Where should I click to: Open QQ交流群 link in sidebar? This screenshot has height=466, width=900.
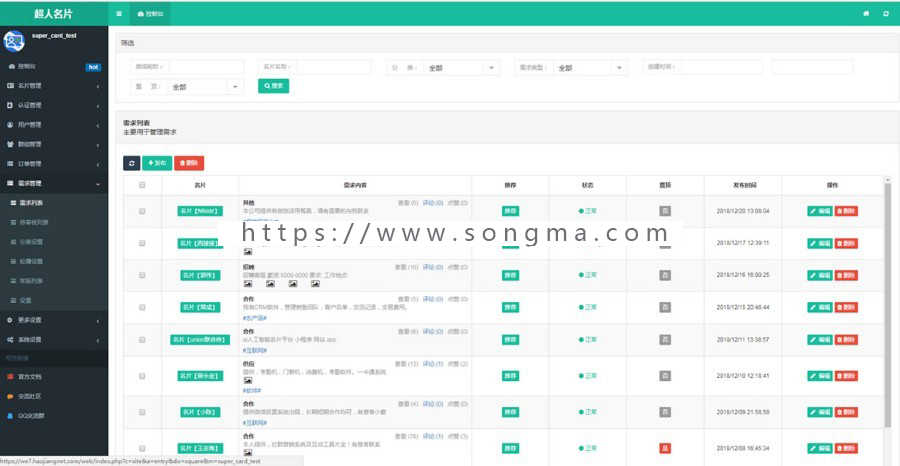tap(54, 415)
